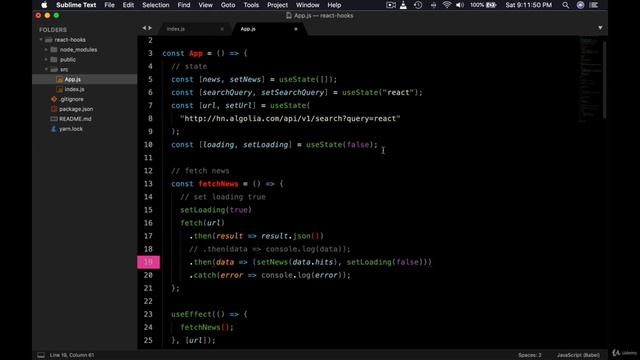Open the Apple menu
The width and height of the screenshot is (640, 360).
coord(44,5)
